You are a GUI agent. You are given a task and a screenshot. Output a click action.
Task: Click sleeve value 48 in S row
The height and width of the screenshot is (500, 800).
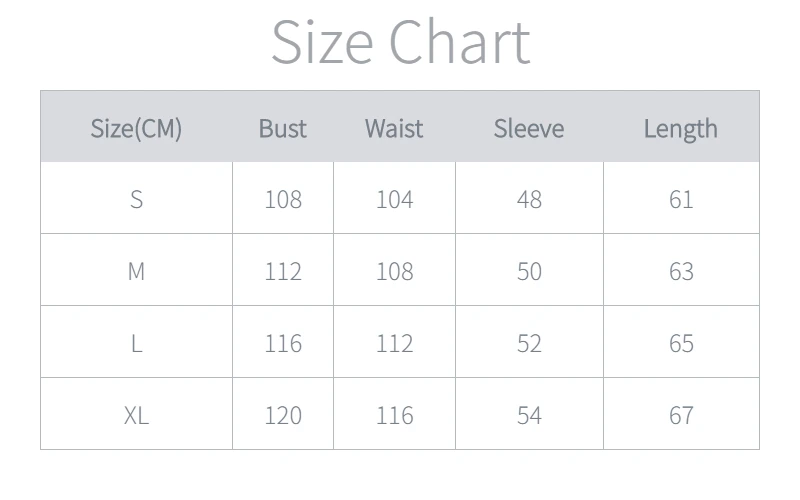529,199
